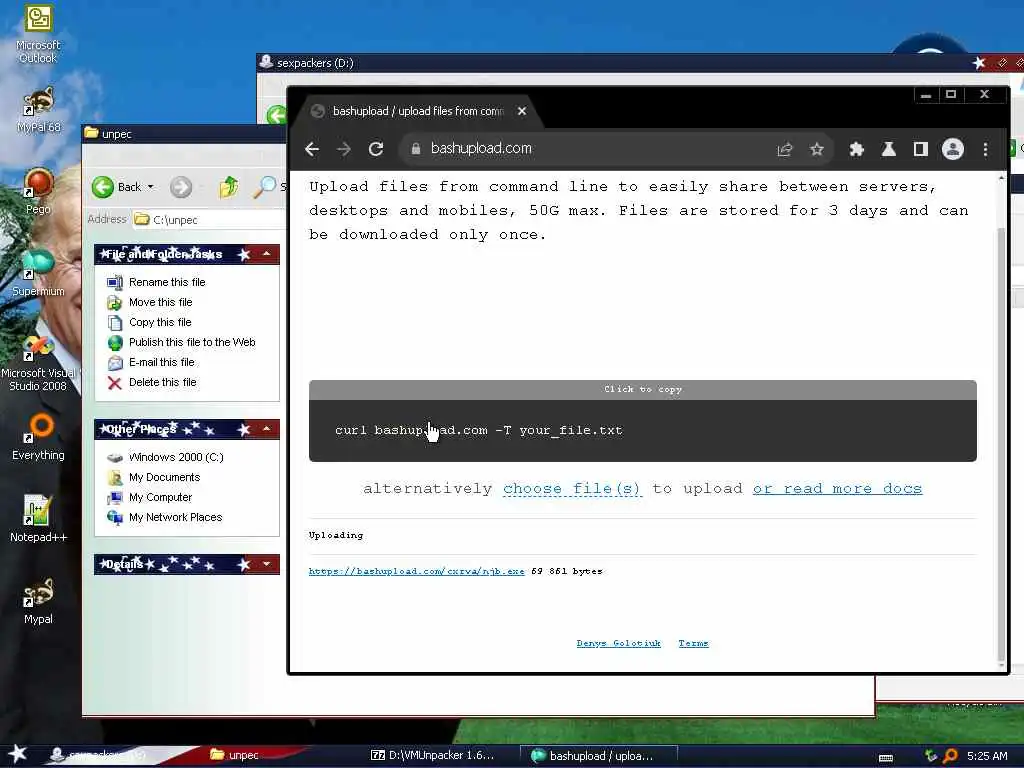Click Up folder icon in unpec window
Image resolution: width=1024 pixels, height=768 pixels.
228,187
